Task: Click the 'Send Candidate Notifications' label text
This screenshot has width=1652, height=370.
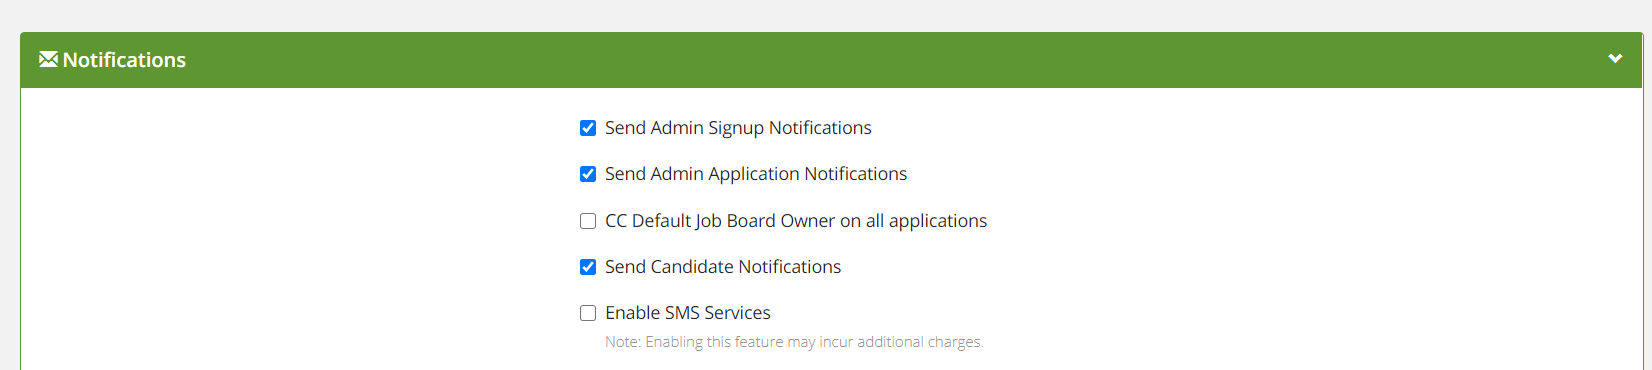Action: tap(723, 267)
